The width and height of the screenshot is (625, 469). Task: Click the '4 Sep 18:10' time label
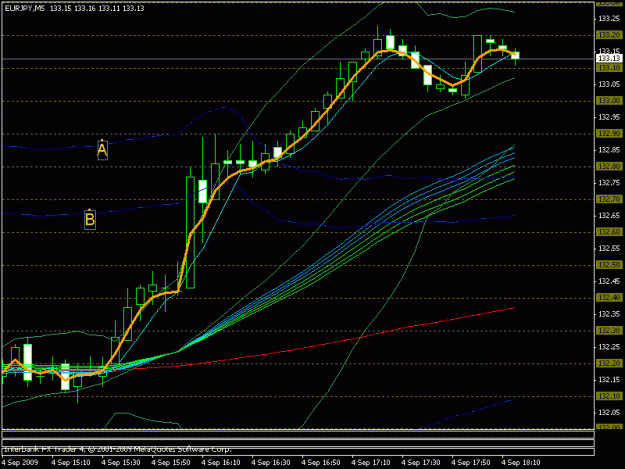click(x=521, y=463)
